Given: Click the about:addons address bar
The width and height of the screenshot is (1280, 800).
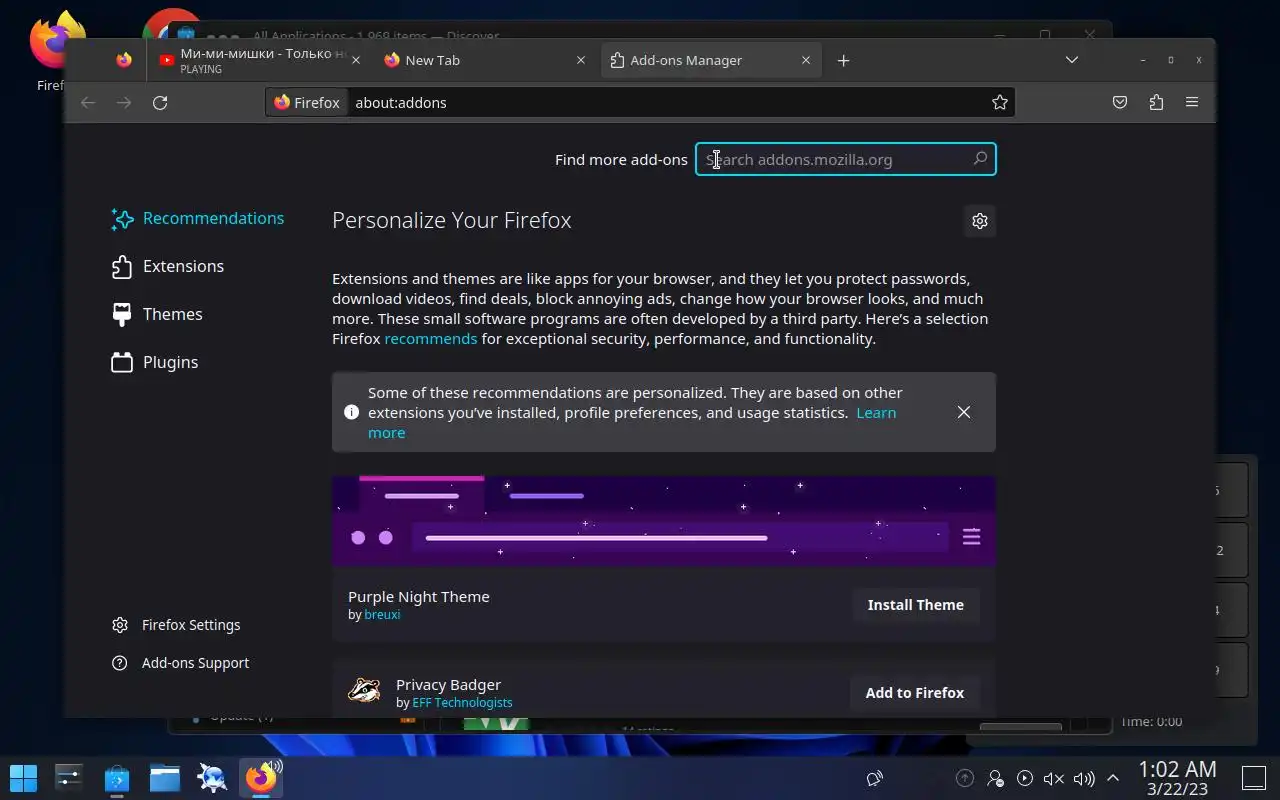Looking at the screenshot, I should tap(640, 102).
